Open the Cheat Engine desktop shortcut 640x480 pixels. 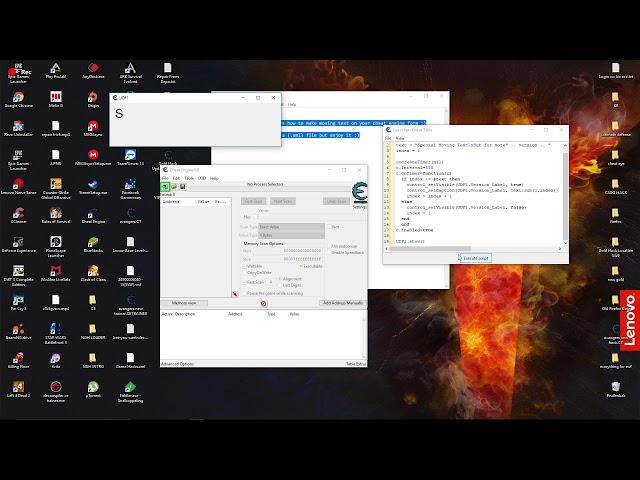click(x=93, y=216)
